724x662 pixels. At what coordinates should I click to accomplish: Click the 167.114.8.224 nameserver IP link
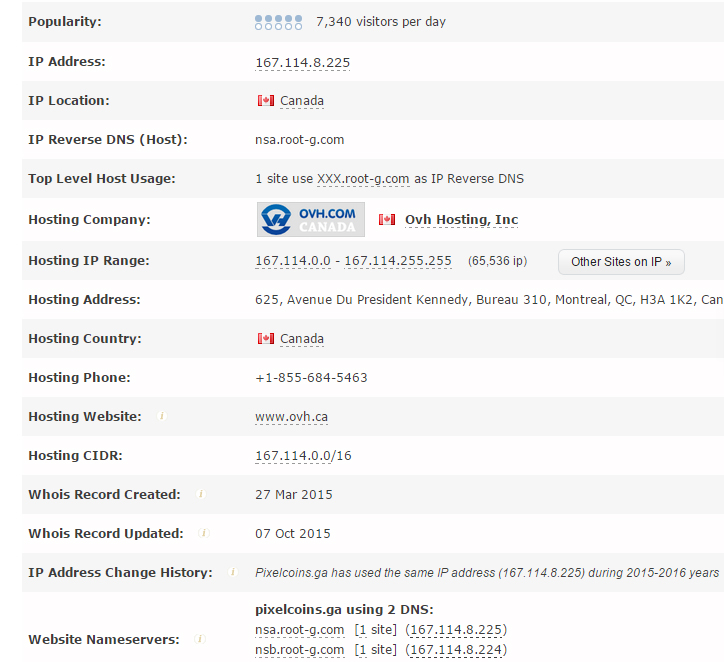pyautogui.click(x=456, y=650)
